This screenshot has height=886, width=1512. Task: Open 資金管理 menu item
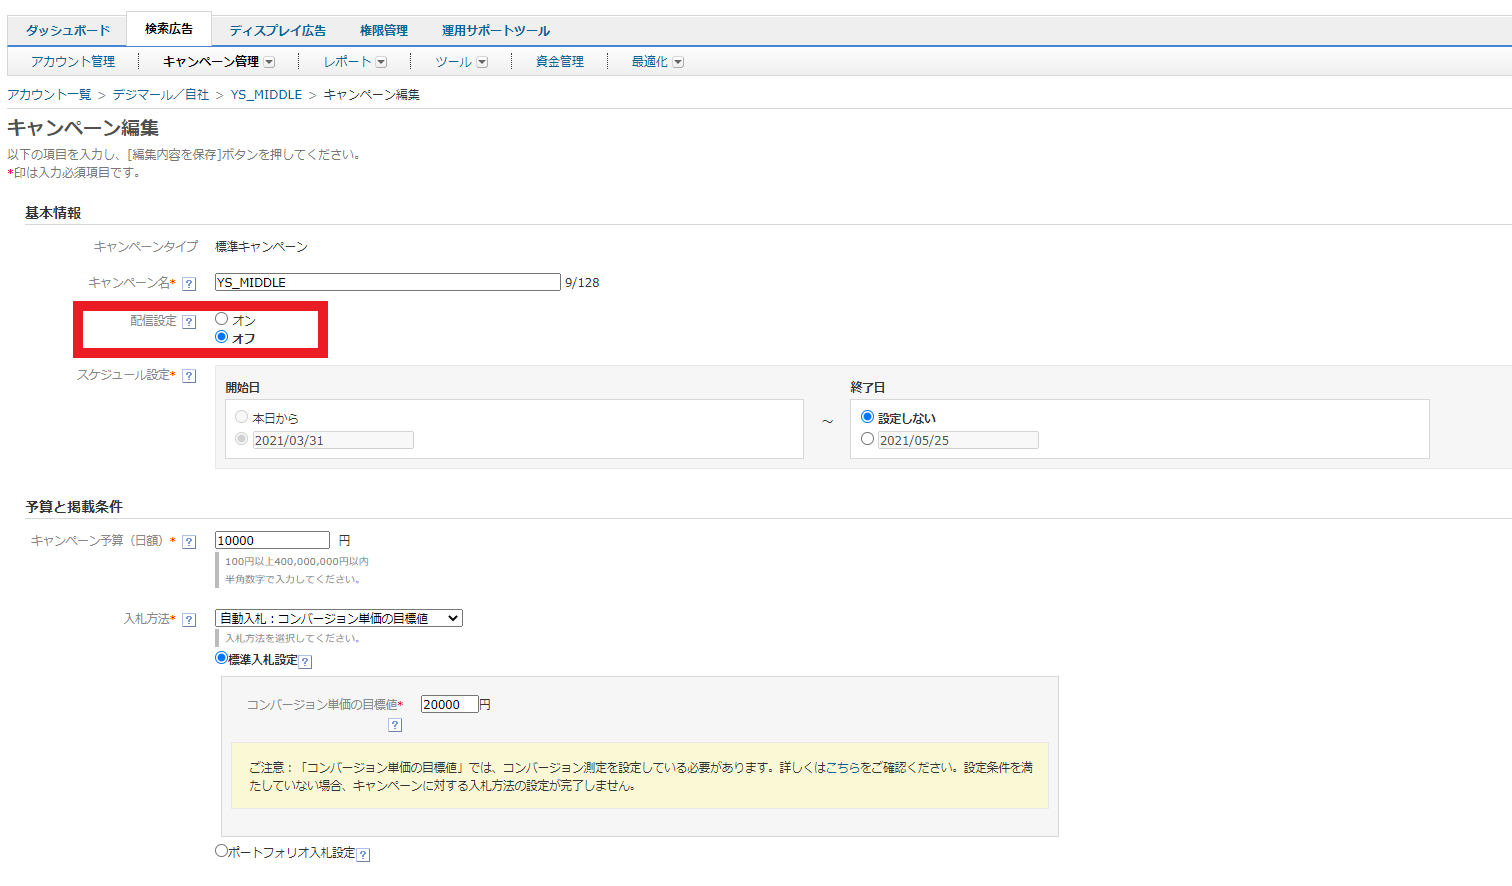pos(560,62)
